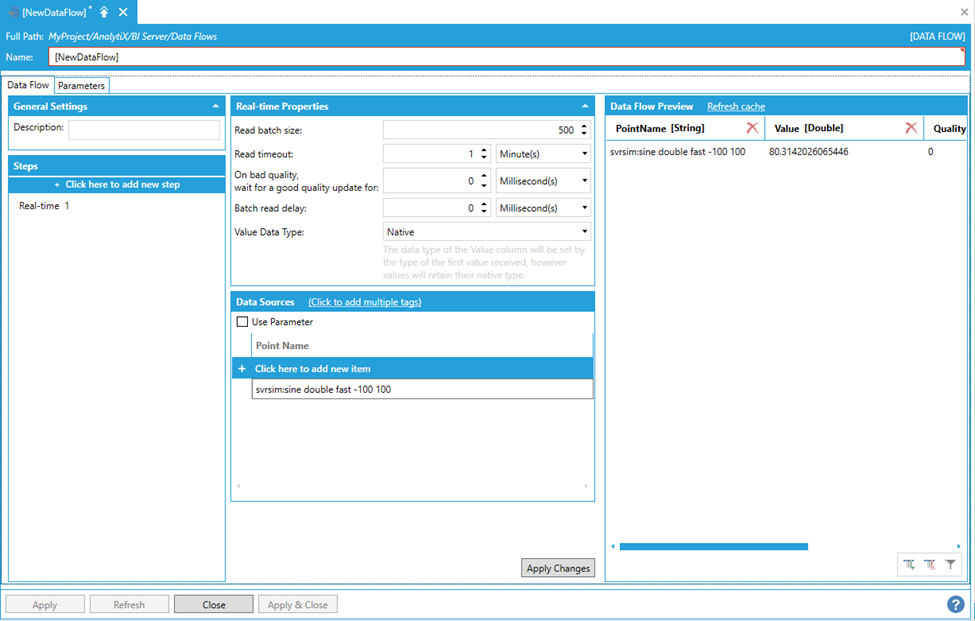This screenshot has width=975, height=621.
Task: Click the Apply Changes button
Action: click(558, 568)
